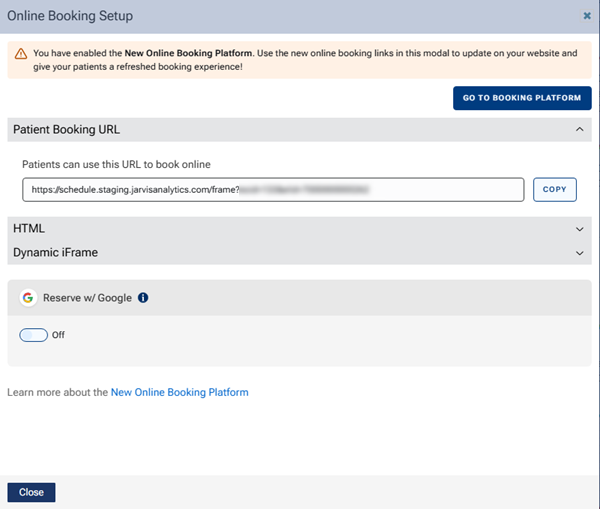This screenshot has width=600, height=509.
Task: Click the Reserve w/ Google label text
Action: [x=87, y=298]
